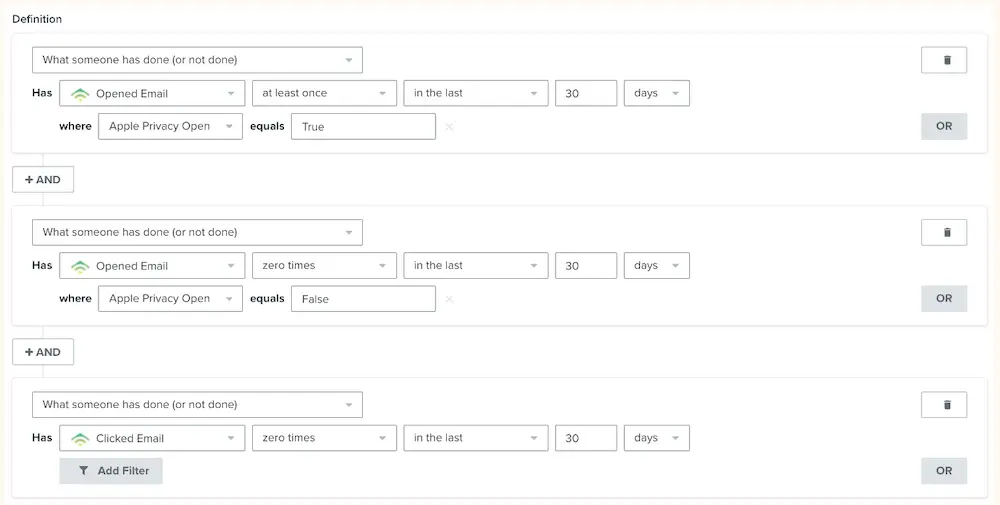Expand the Clicked Email metric dropdown
This screenshot has height=505, width=1000.
point(152,438)
